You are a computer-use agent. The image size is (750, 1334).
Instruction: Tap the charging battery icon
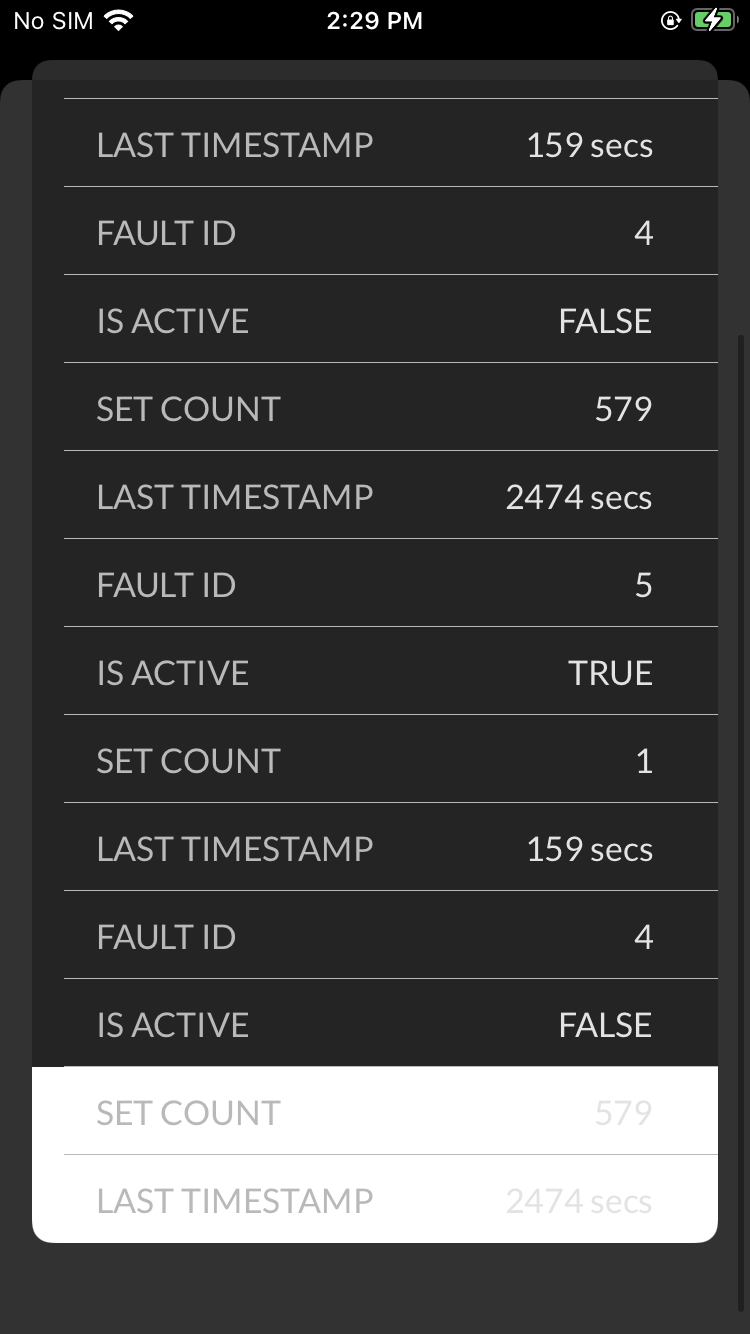[x=713, y=21]
